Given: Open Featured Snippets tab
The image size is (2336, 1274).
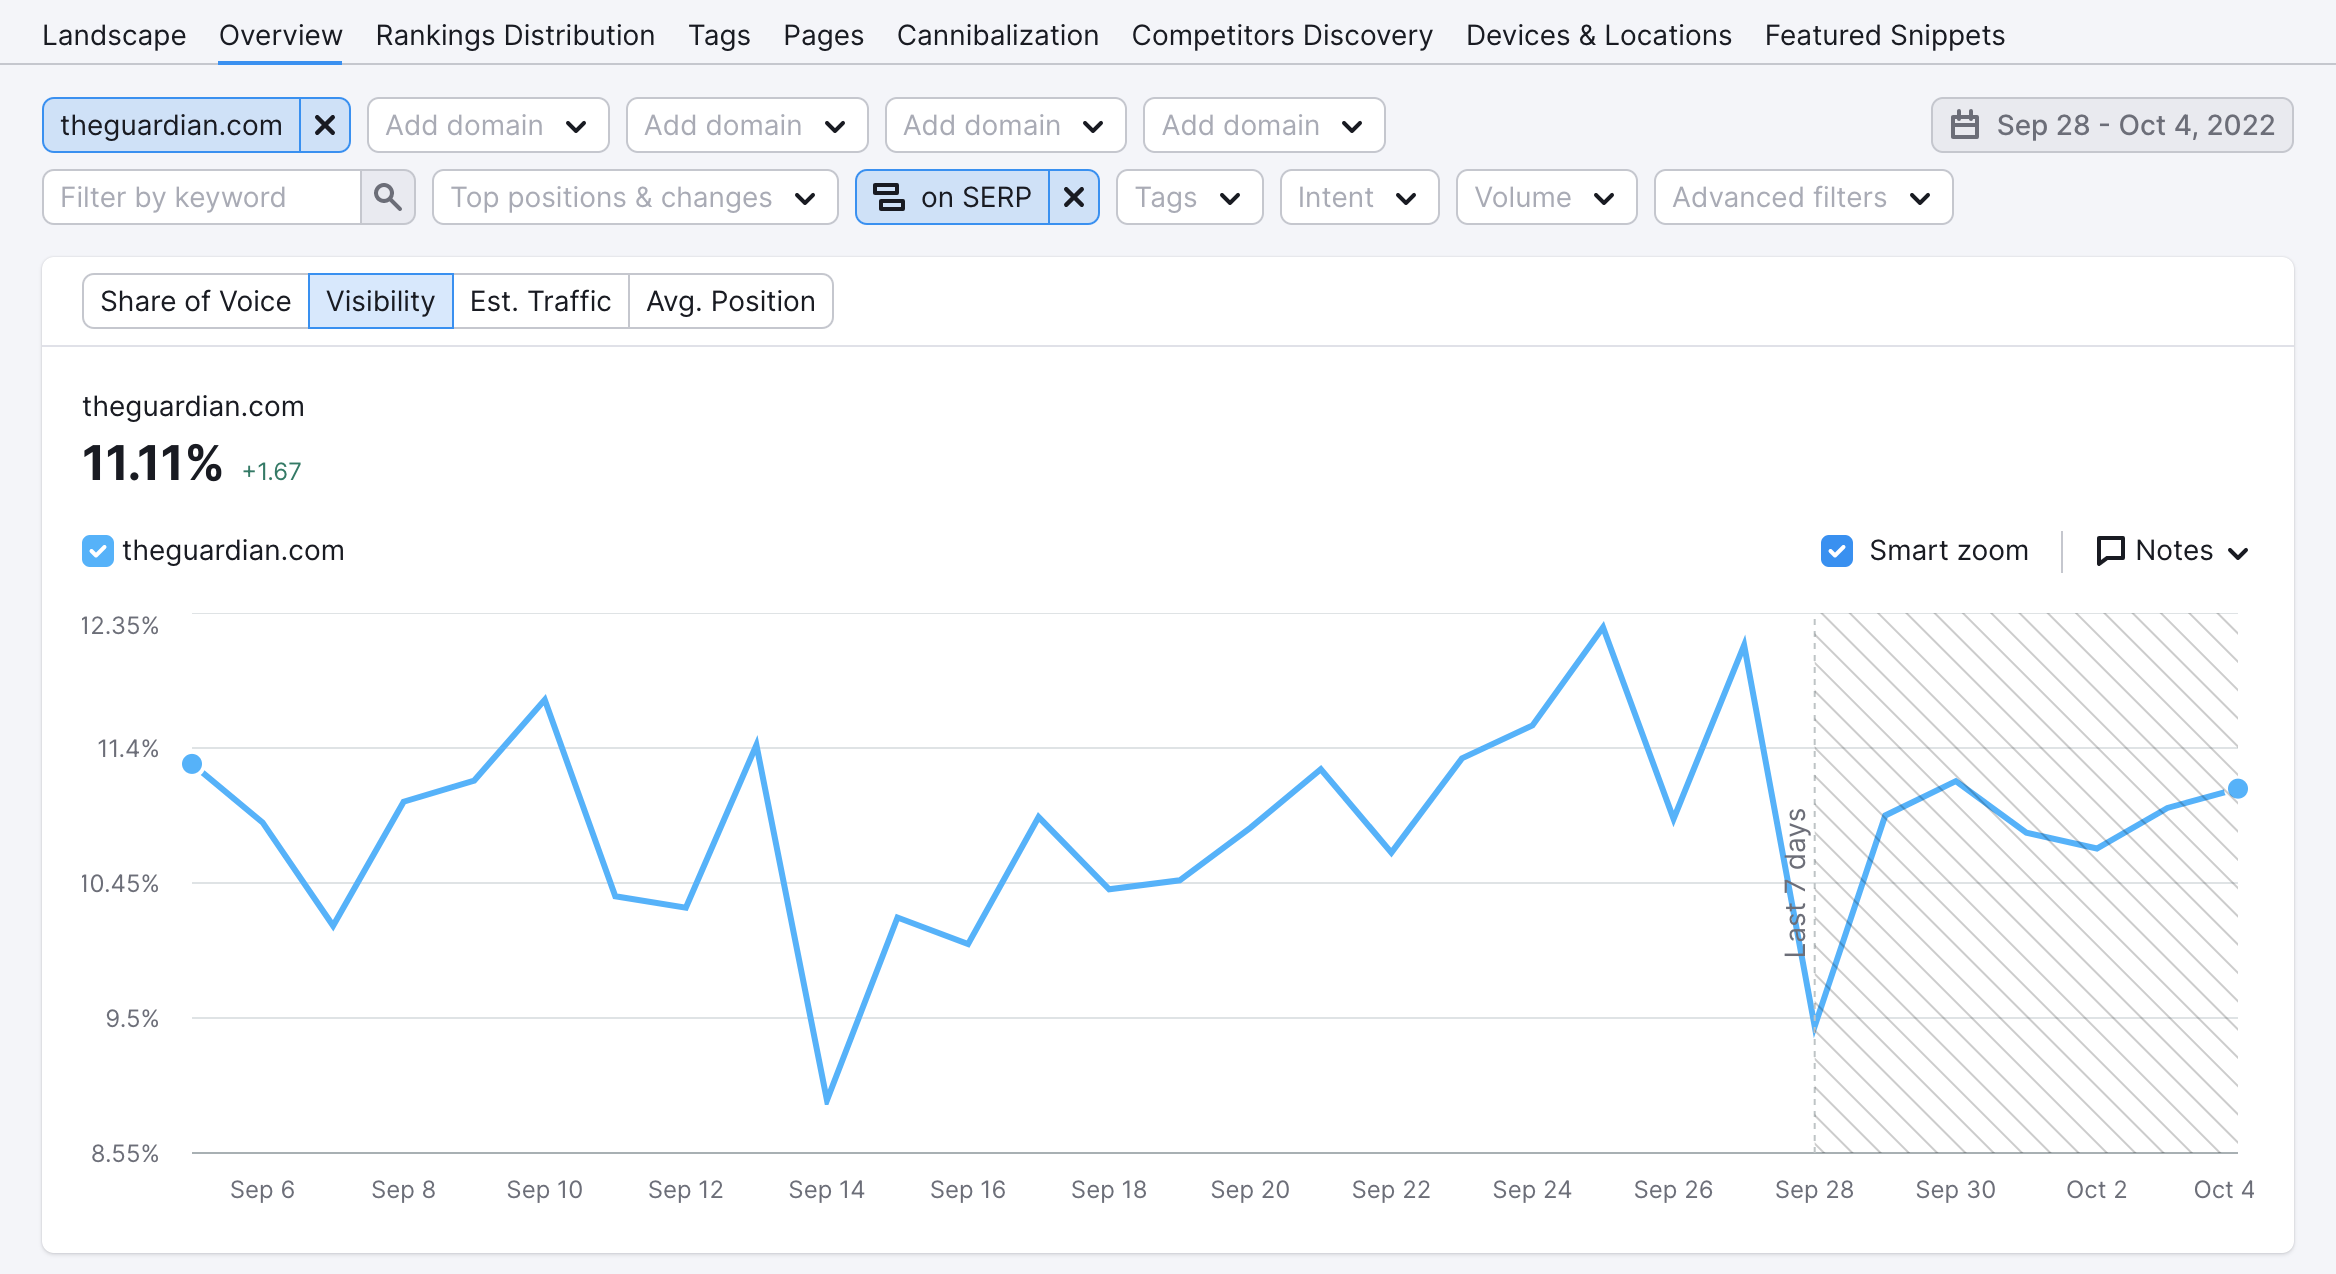Looking at the screenshot, I should [1884, 35].
